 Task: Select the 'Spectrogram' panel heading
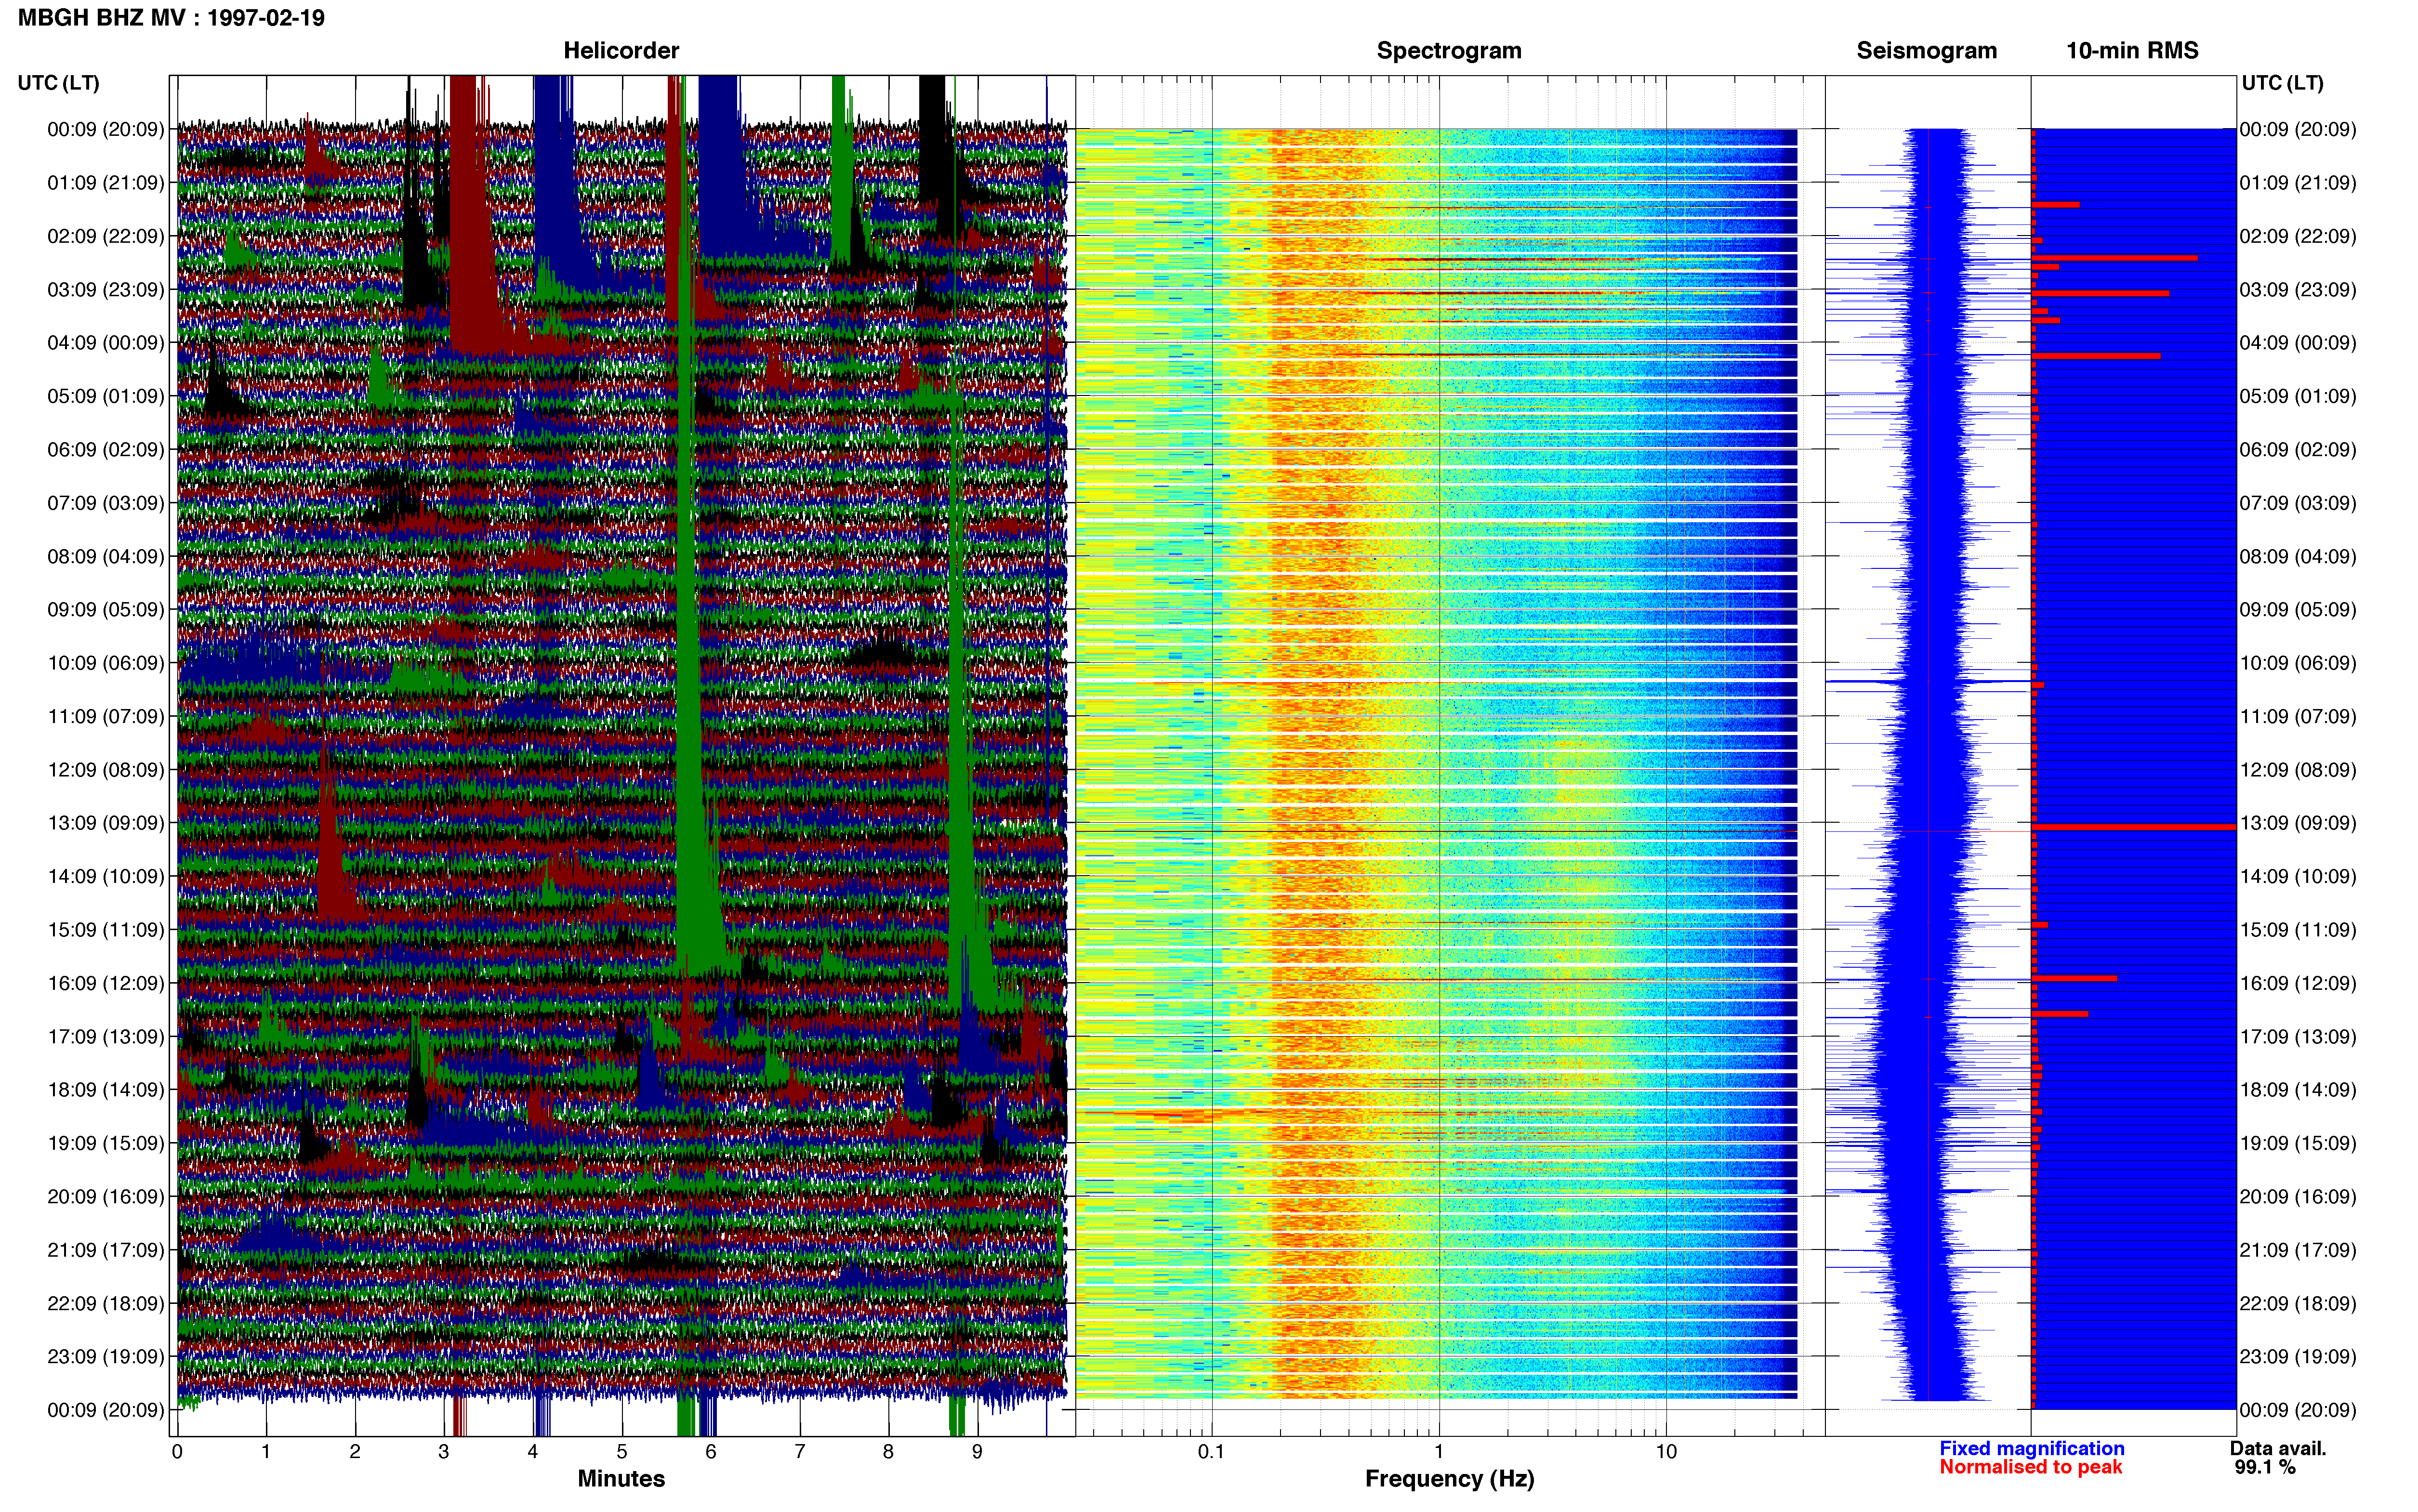click(1449, 51)
